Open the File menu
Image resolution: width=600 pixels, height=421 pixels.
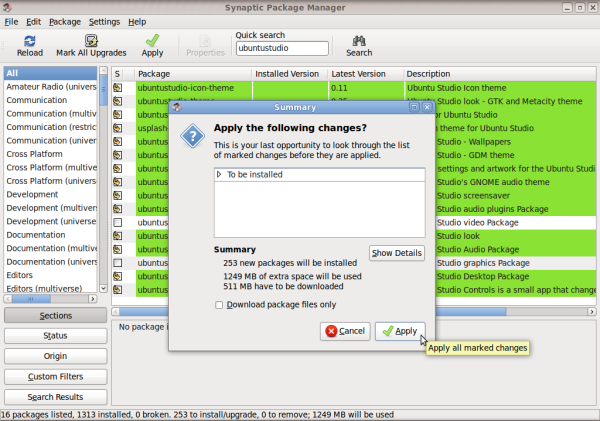11,22
